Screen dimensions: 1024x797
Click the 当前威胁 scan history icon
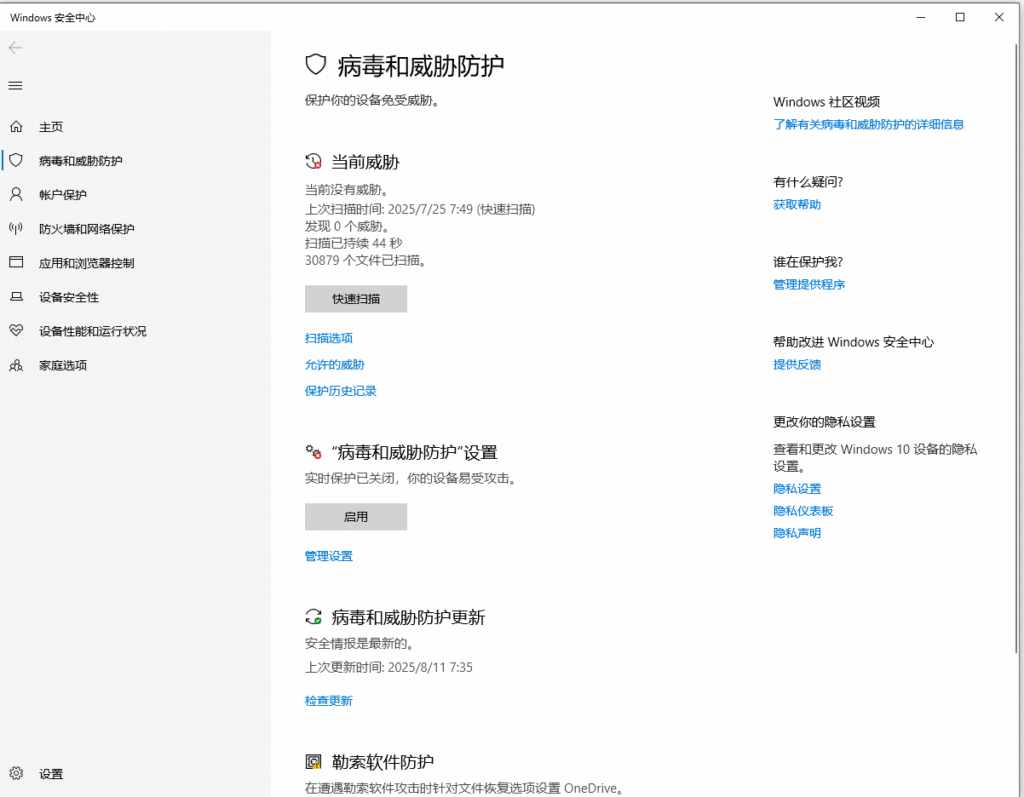313,161
